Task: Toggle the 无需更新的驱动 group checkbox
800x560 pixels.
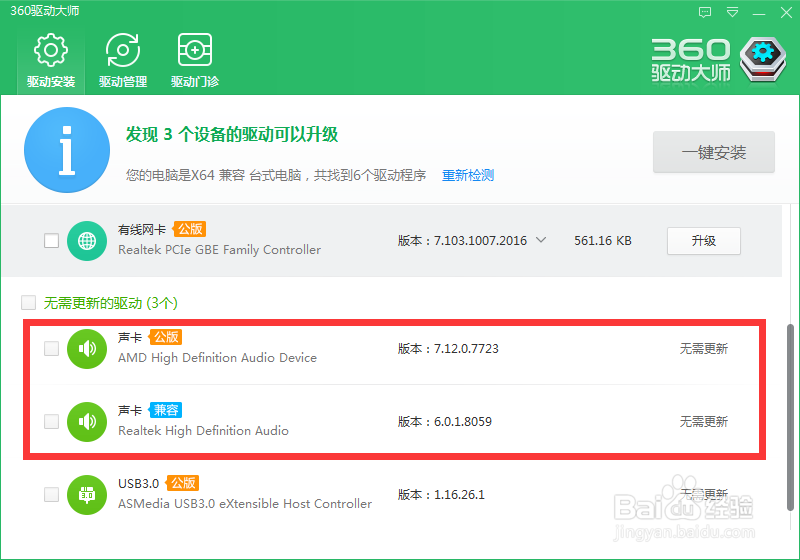Action: 29,302
